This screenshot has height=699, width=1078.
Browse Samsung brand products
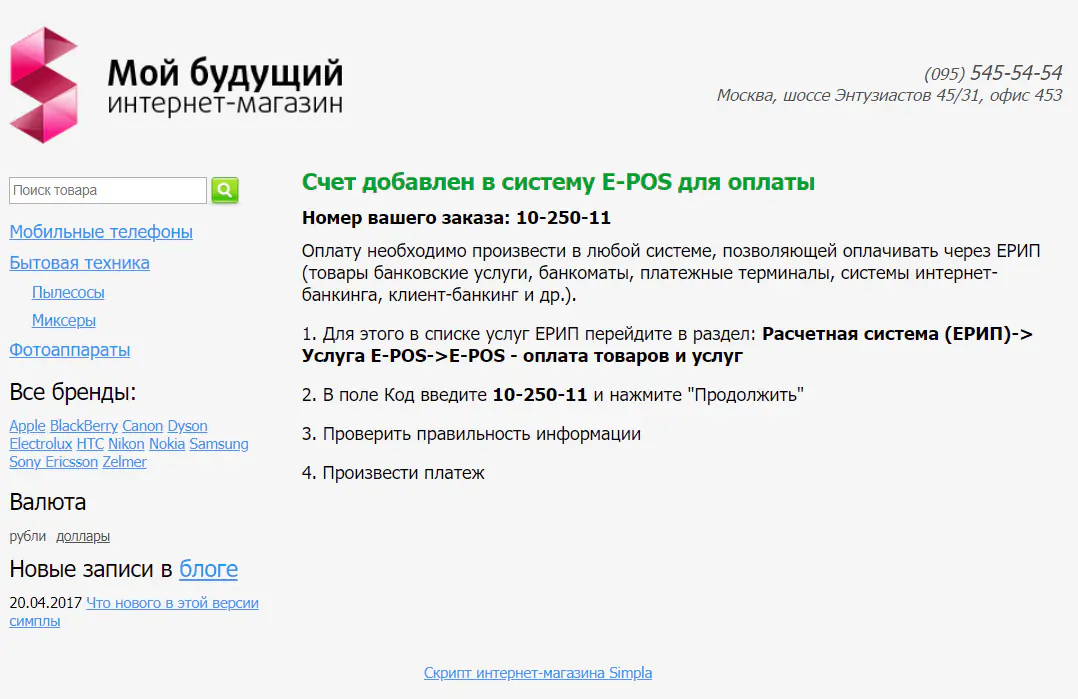pyautogui.click(x=219, y=443)
